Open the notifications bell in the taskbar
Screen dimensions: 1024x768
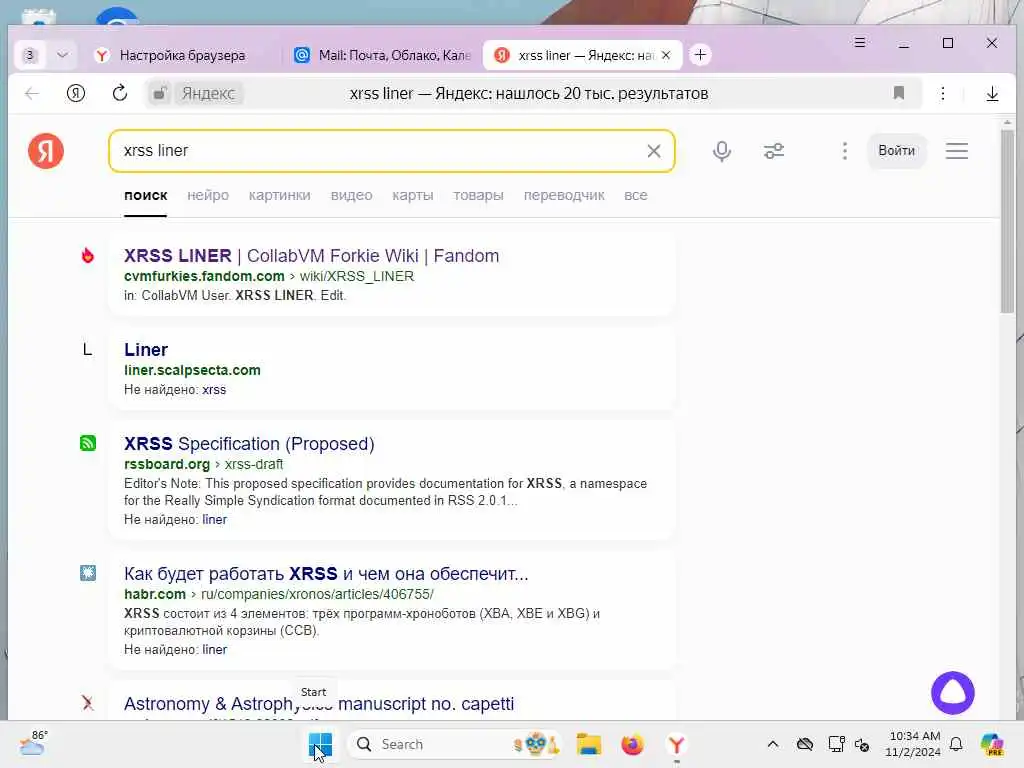(x=956, y=744)
